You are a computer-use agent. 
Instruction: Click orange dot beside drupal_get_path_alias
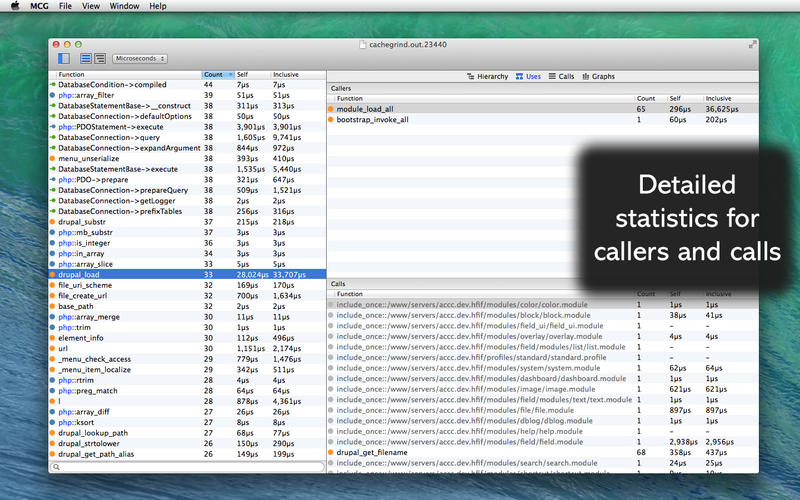pyautogui.click(x=52, y=454)
